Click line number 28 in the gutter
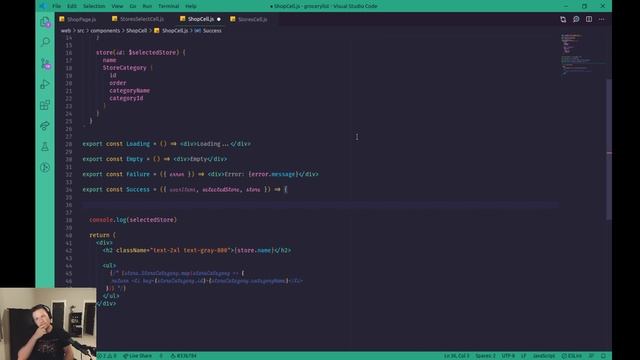Image resolution: width=640 pixels, height=360 pixels. tap(69, 144)
